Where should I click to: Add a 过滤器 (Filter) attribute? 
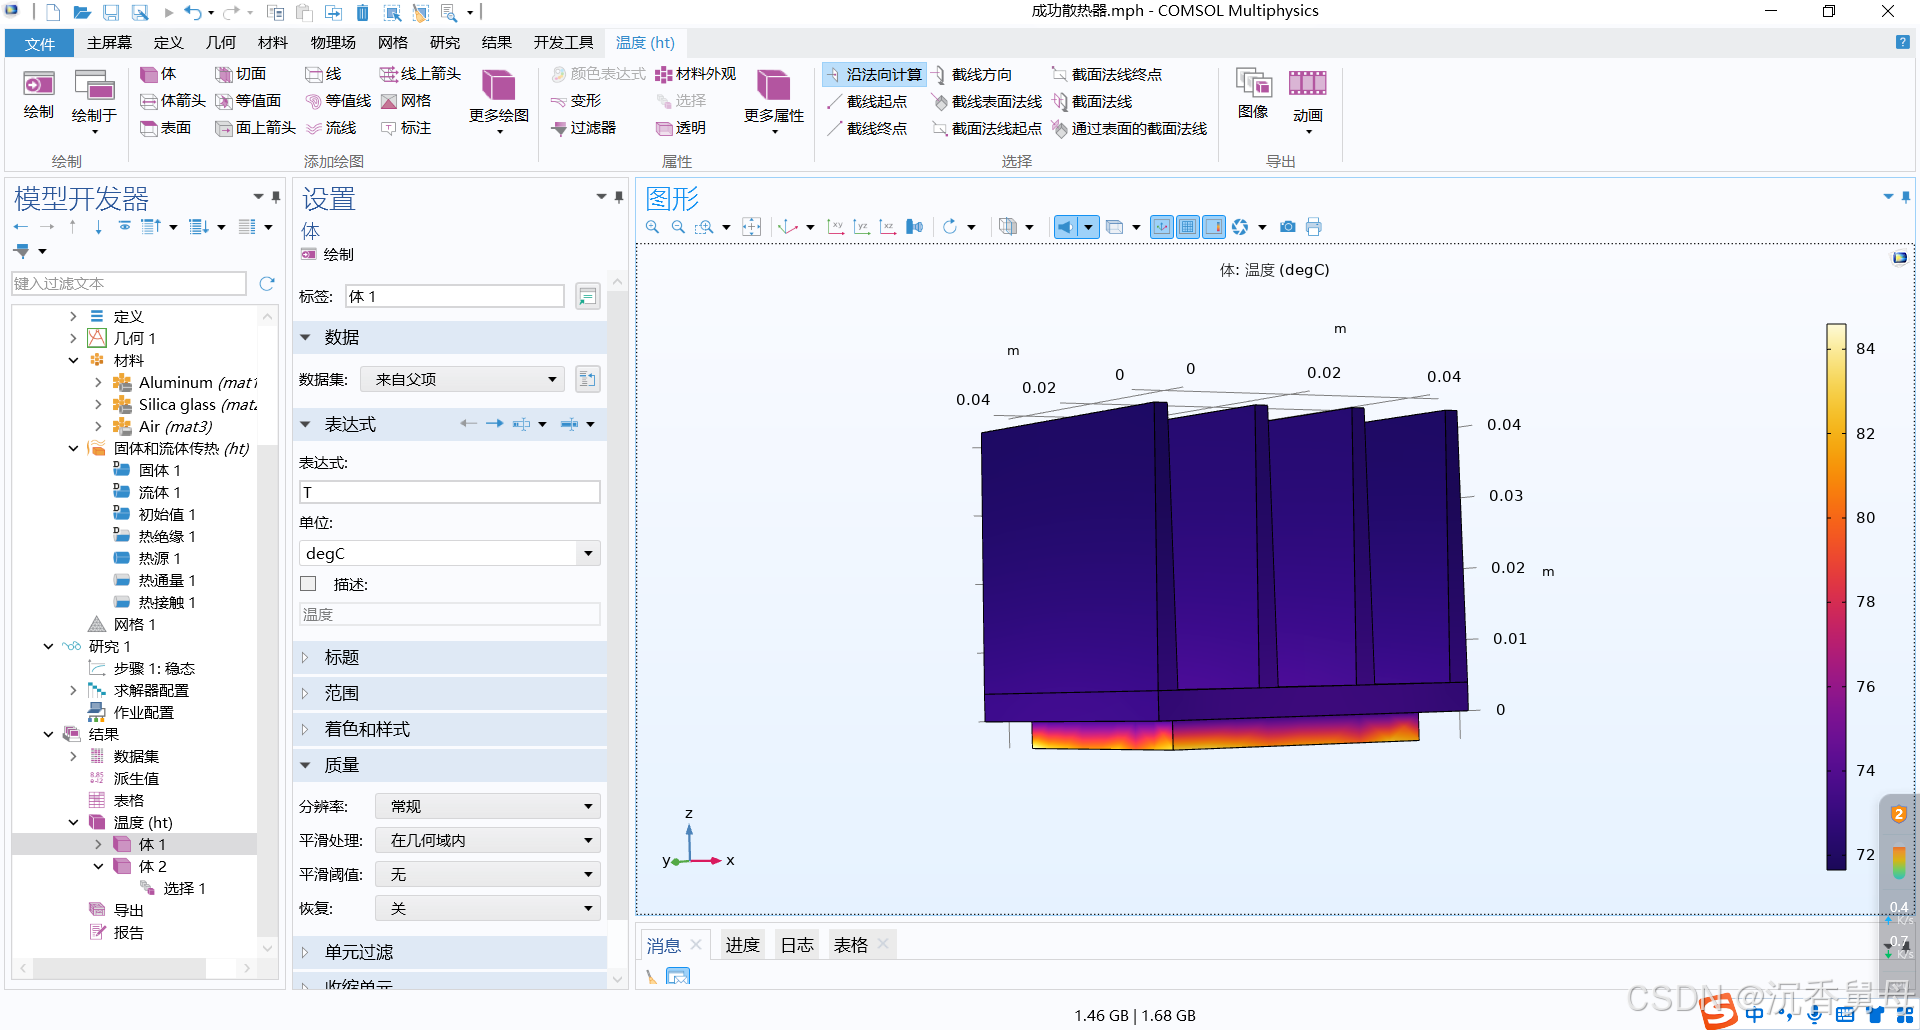[x=583, y=128]
